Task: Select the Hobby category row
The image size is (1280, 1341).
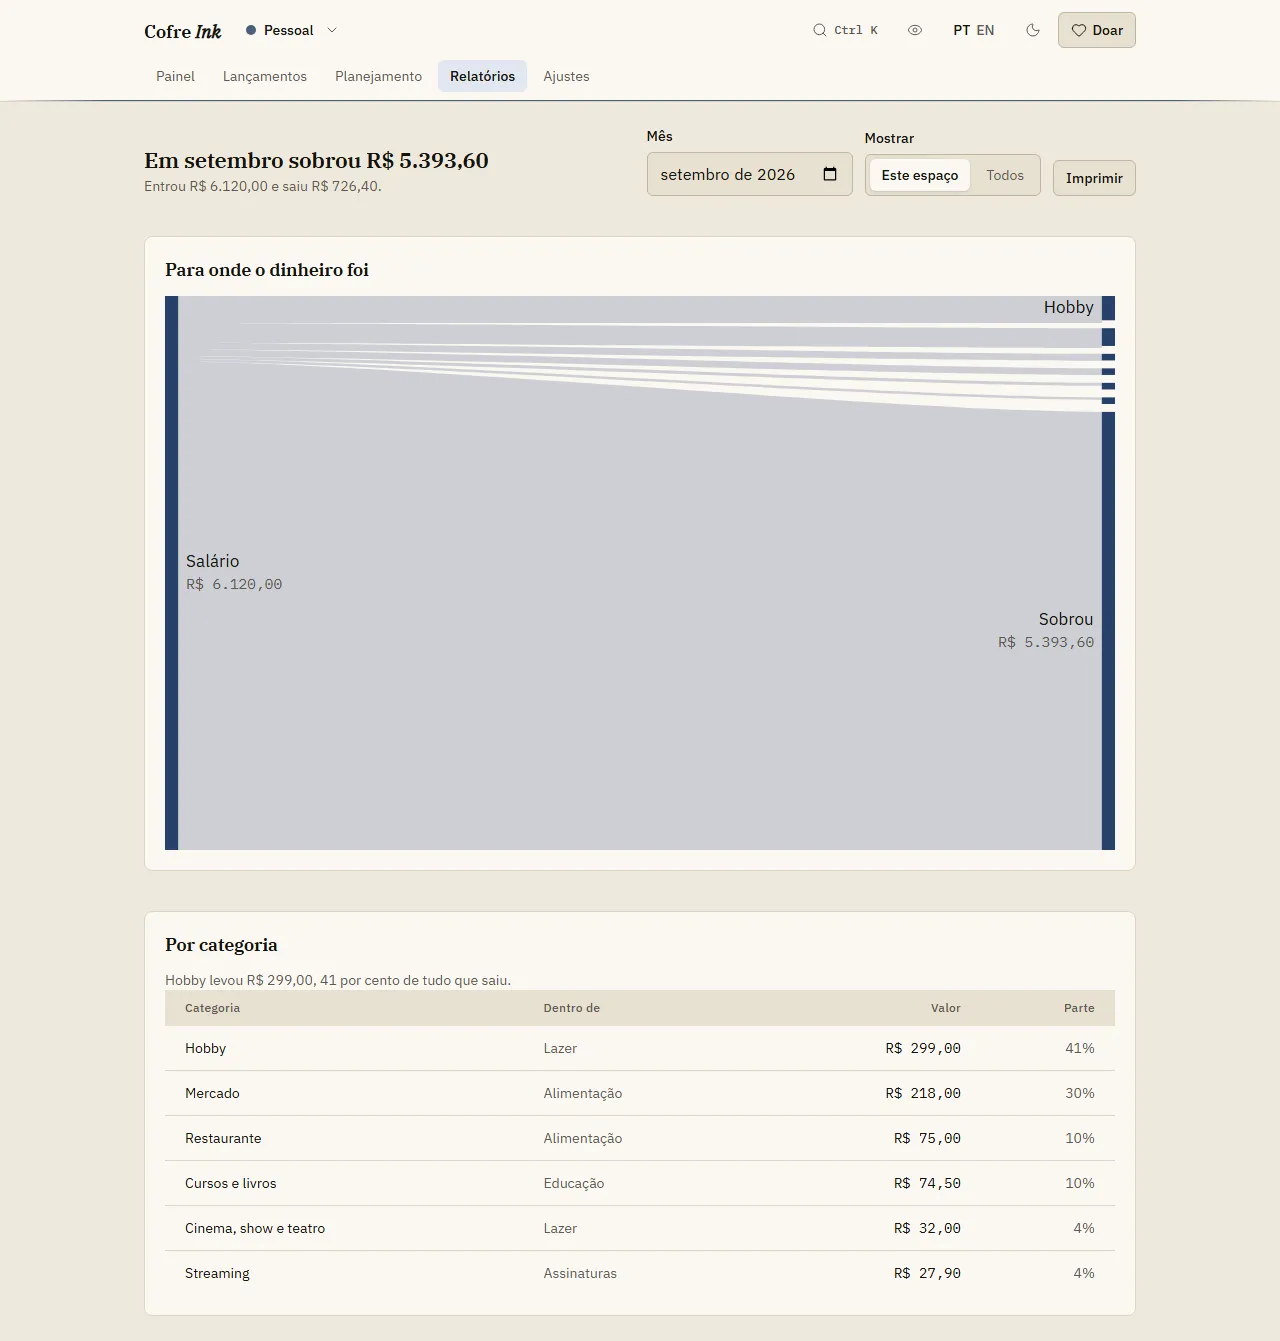Action: coord(640,1048)
